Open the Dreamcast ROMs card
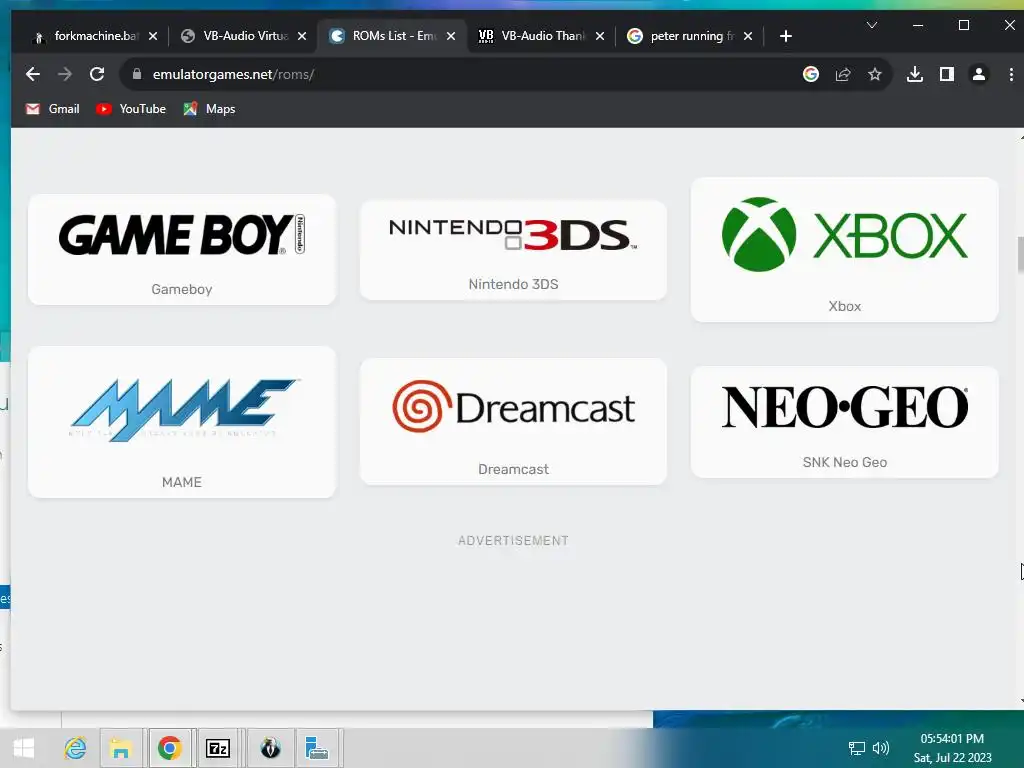 click(x=513, y=421)
